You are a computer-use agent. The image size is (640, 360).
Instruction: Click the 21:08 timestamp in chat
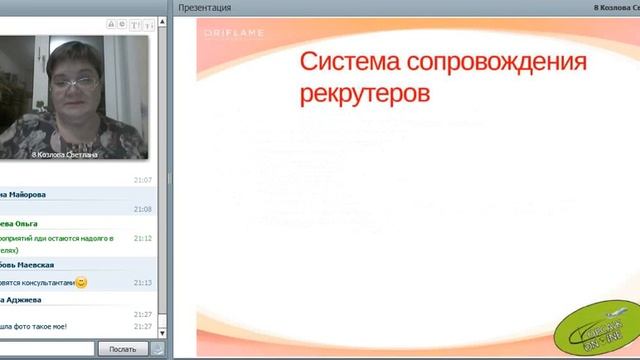[x=143, y=209]
